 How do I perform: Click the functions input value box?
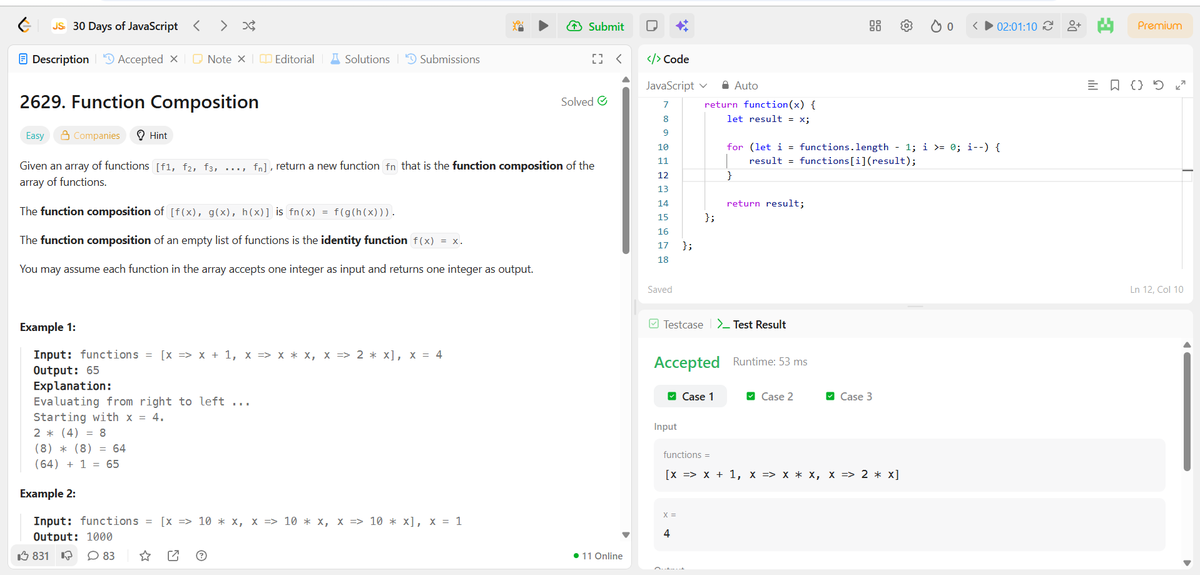[909, 464]
